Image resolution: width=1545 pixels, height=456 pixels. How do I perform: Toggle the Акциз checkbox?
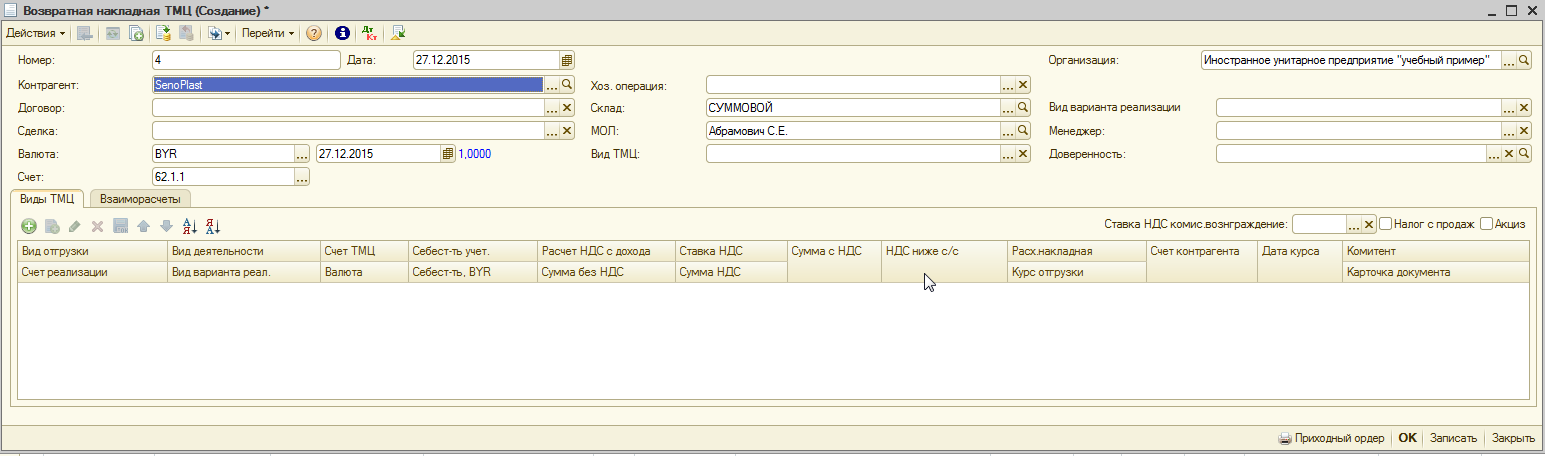(1486, 223)
